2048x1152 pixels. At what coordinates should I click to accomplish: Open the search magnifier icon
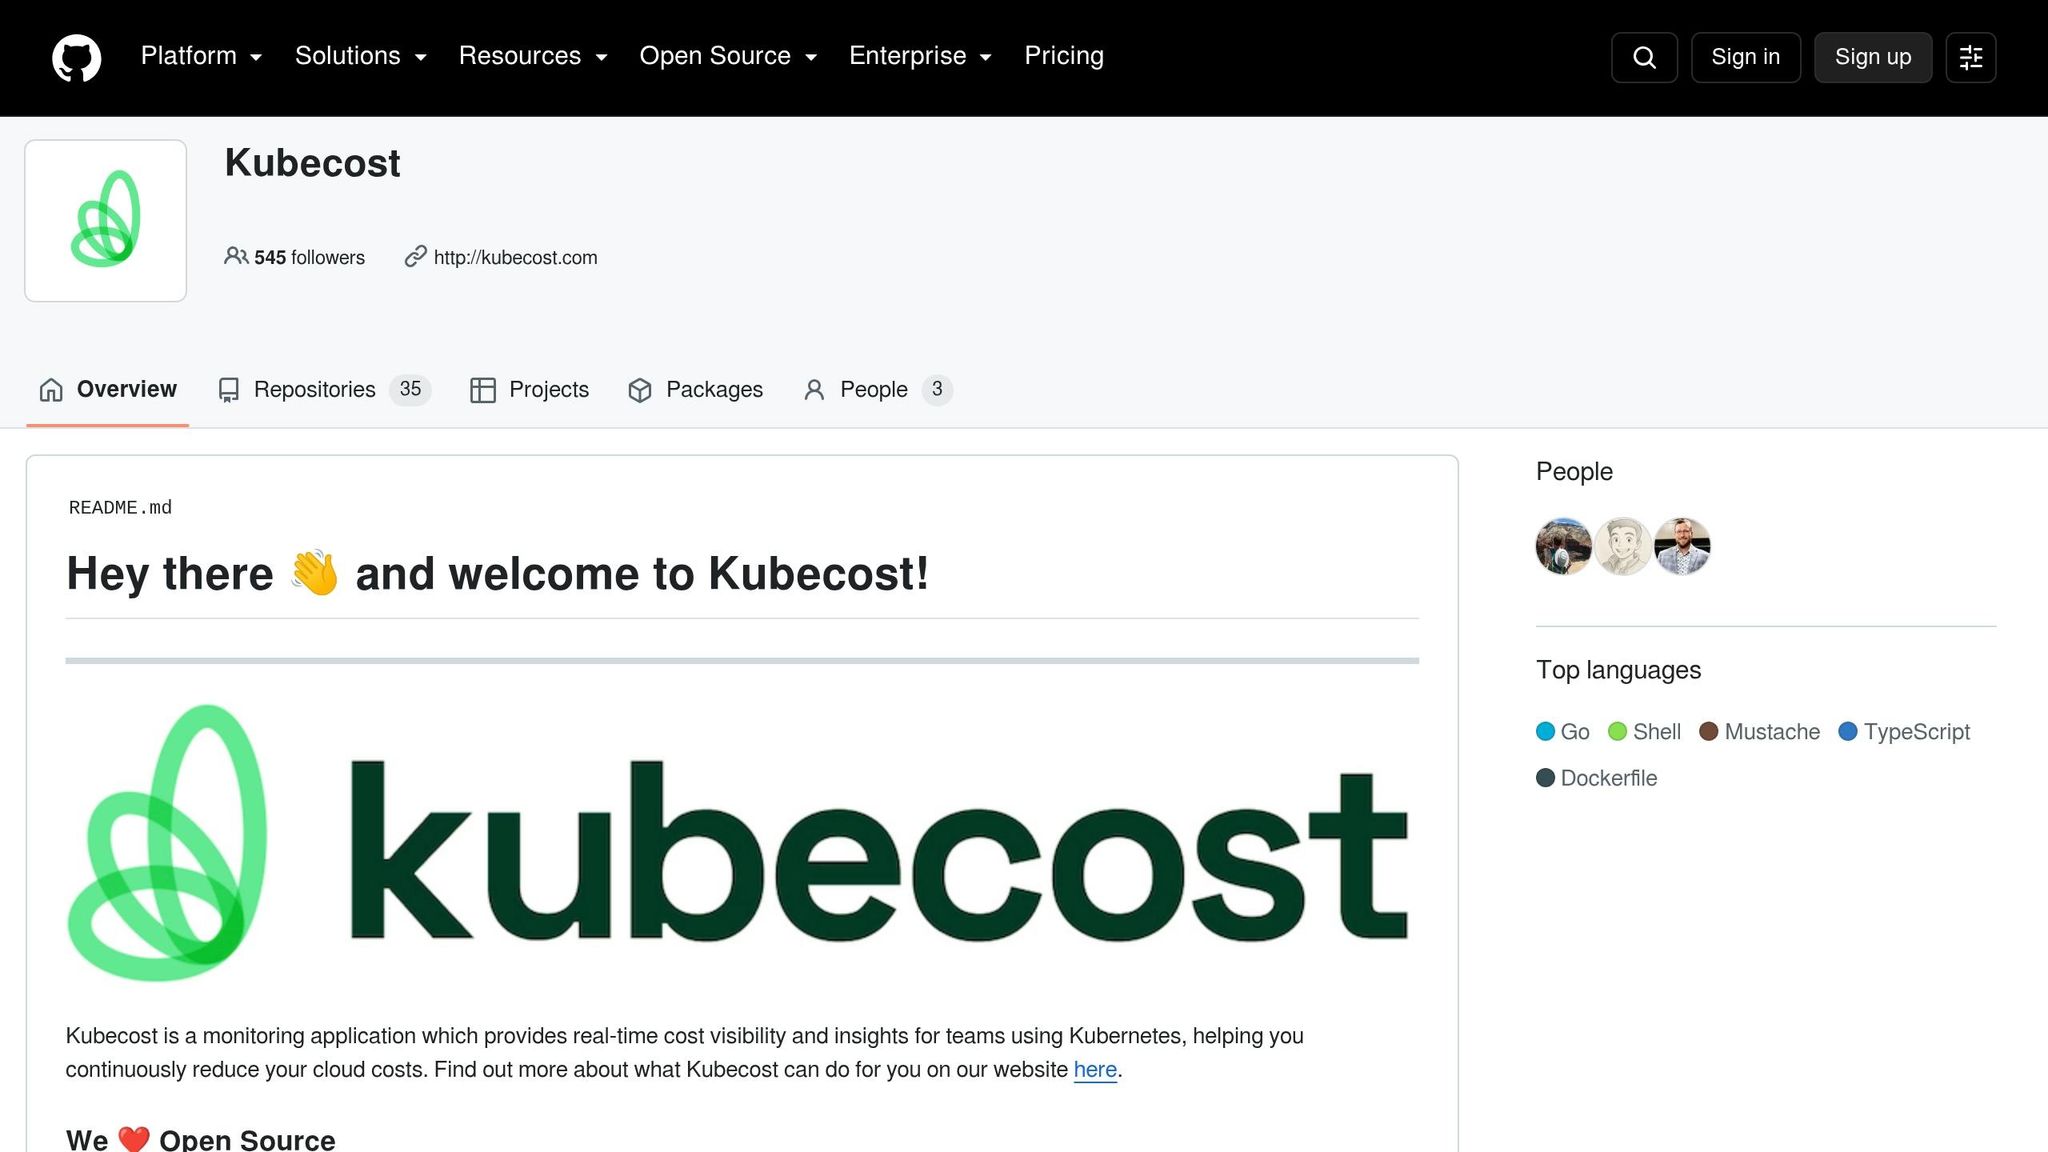[x=1644, y=57]
